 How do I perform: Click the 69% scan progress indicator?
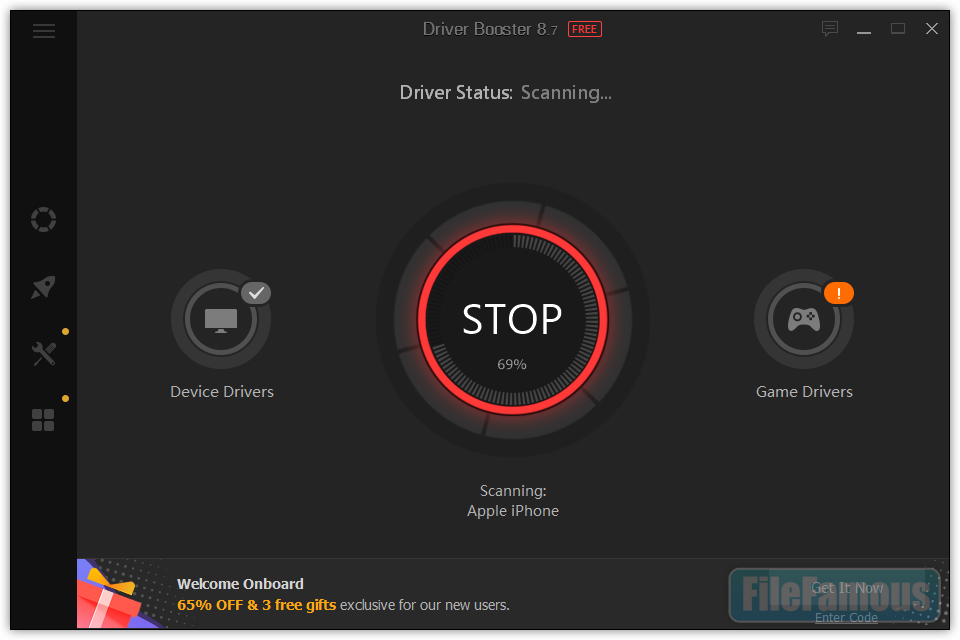click(512, 364)
